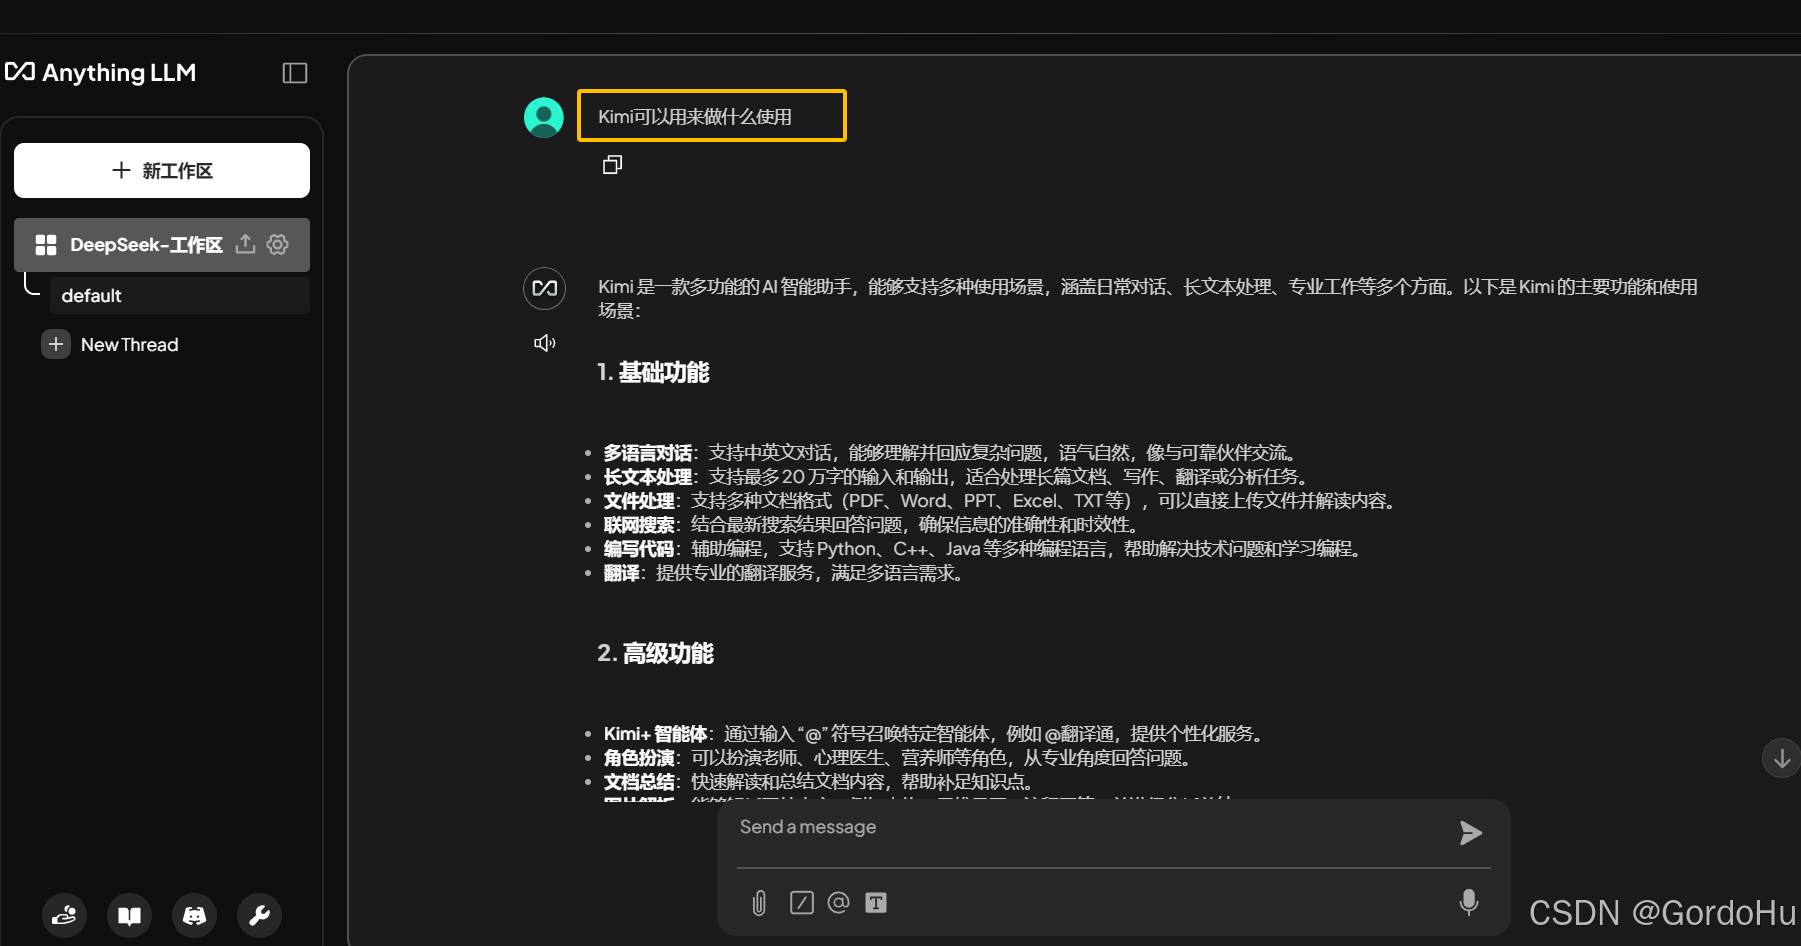This screenshot has width=1801, height=946.
Task: Click the upload icon on DeepSeek-工作区
Action: pyautogui.click(x=245, y=244)
